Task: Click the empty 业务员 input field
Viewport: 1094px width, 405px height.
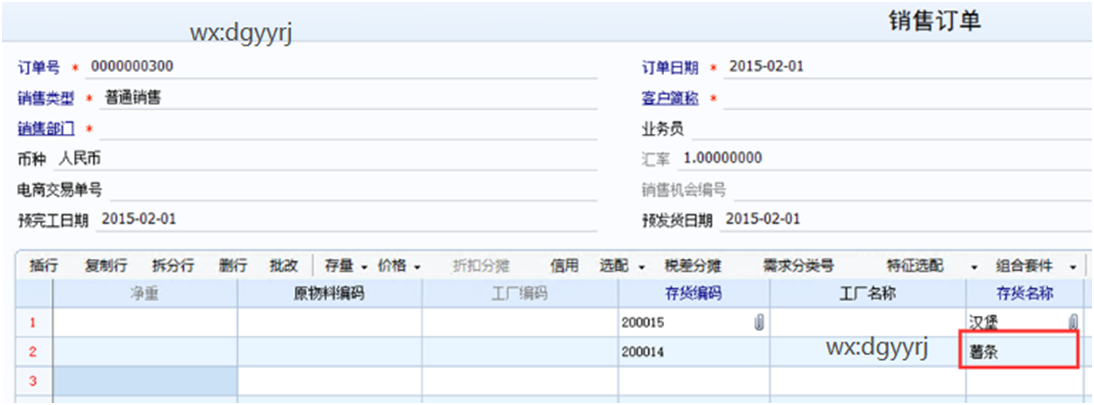Action: [890, 129]
